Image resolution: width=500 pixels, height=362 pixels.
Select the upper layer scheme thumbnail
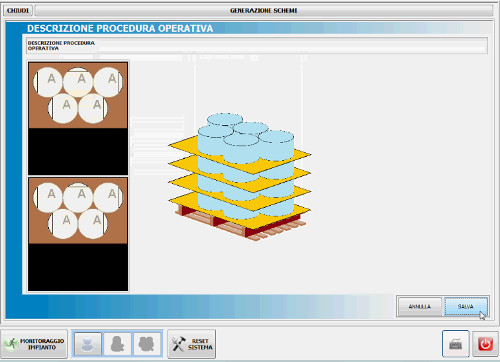point(78,95)
